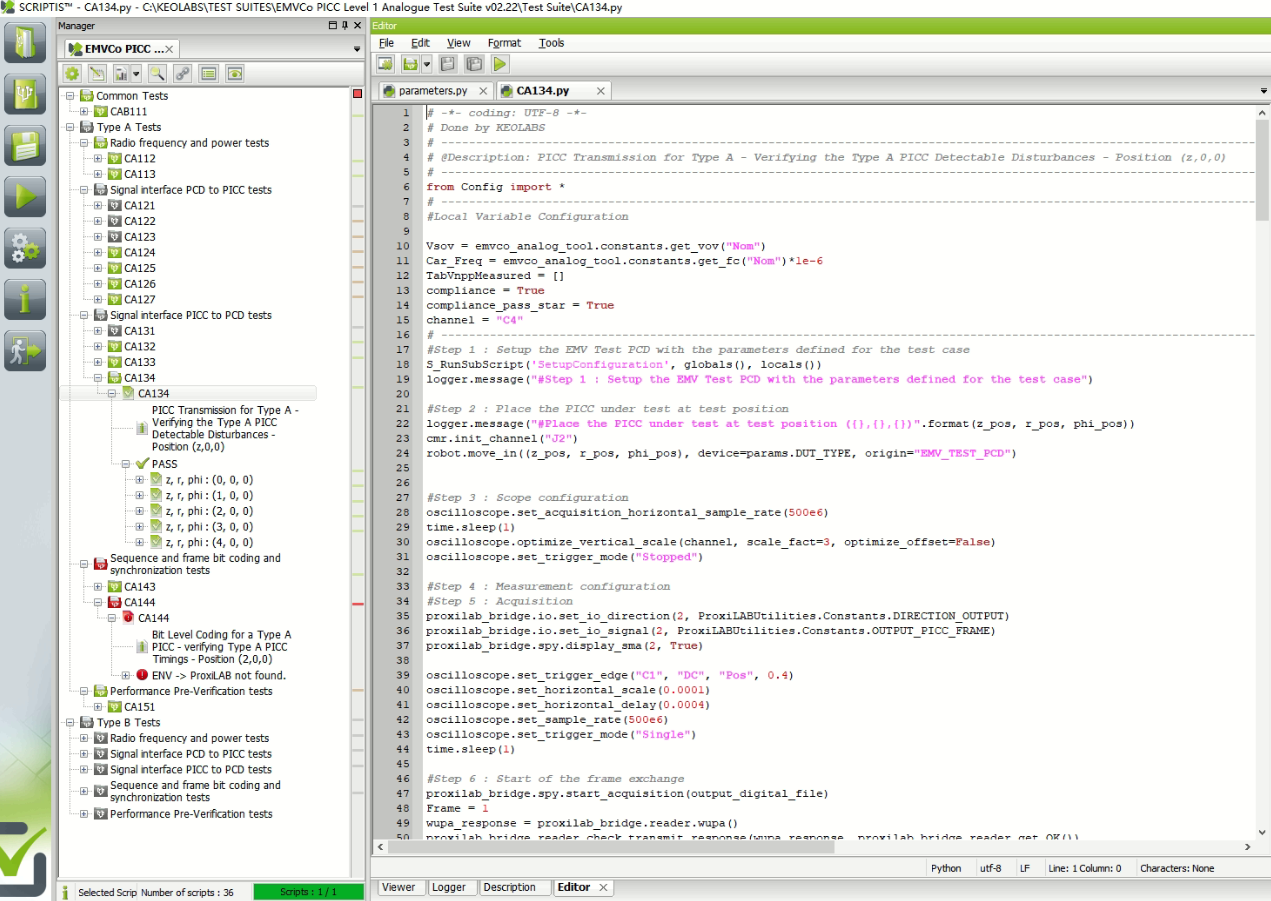Open the report icon dropdown arrow in Manager toolbar
The height and width of the screenshot is (901, 1271).
[136, 73]
